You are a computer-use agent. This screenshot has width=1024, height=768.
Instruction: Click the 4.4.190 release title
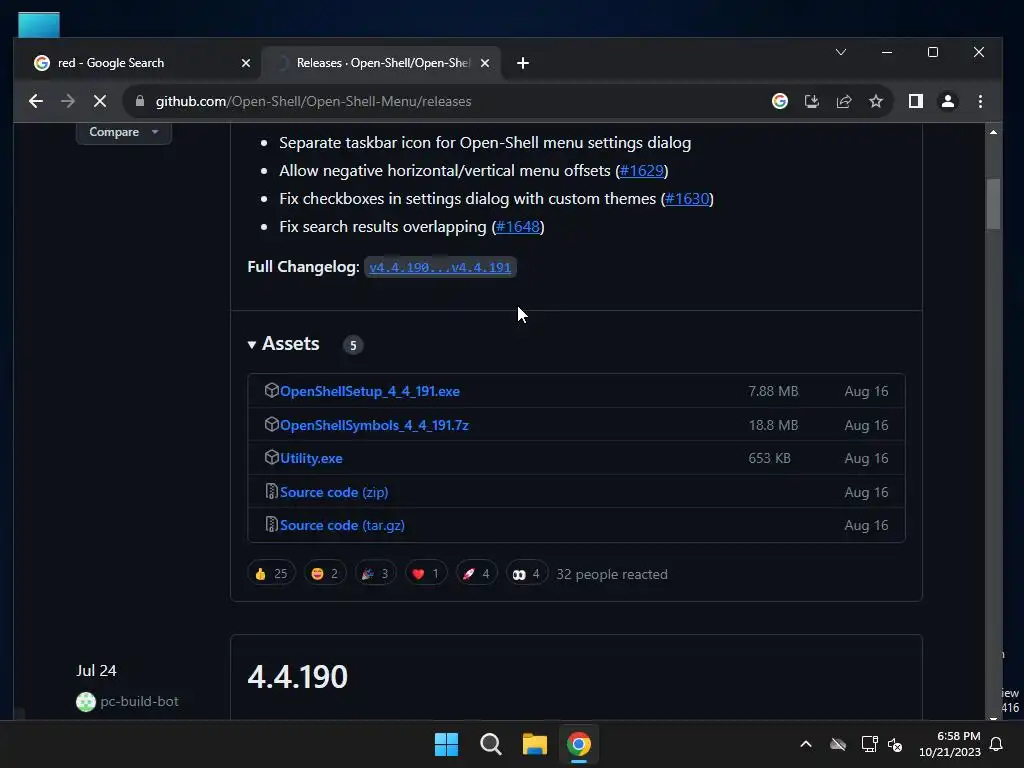pos(297,677)
